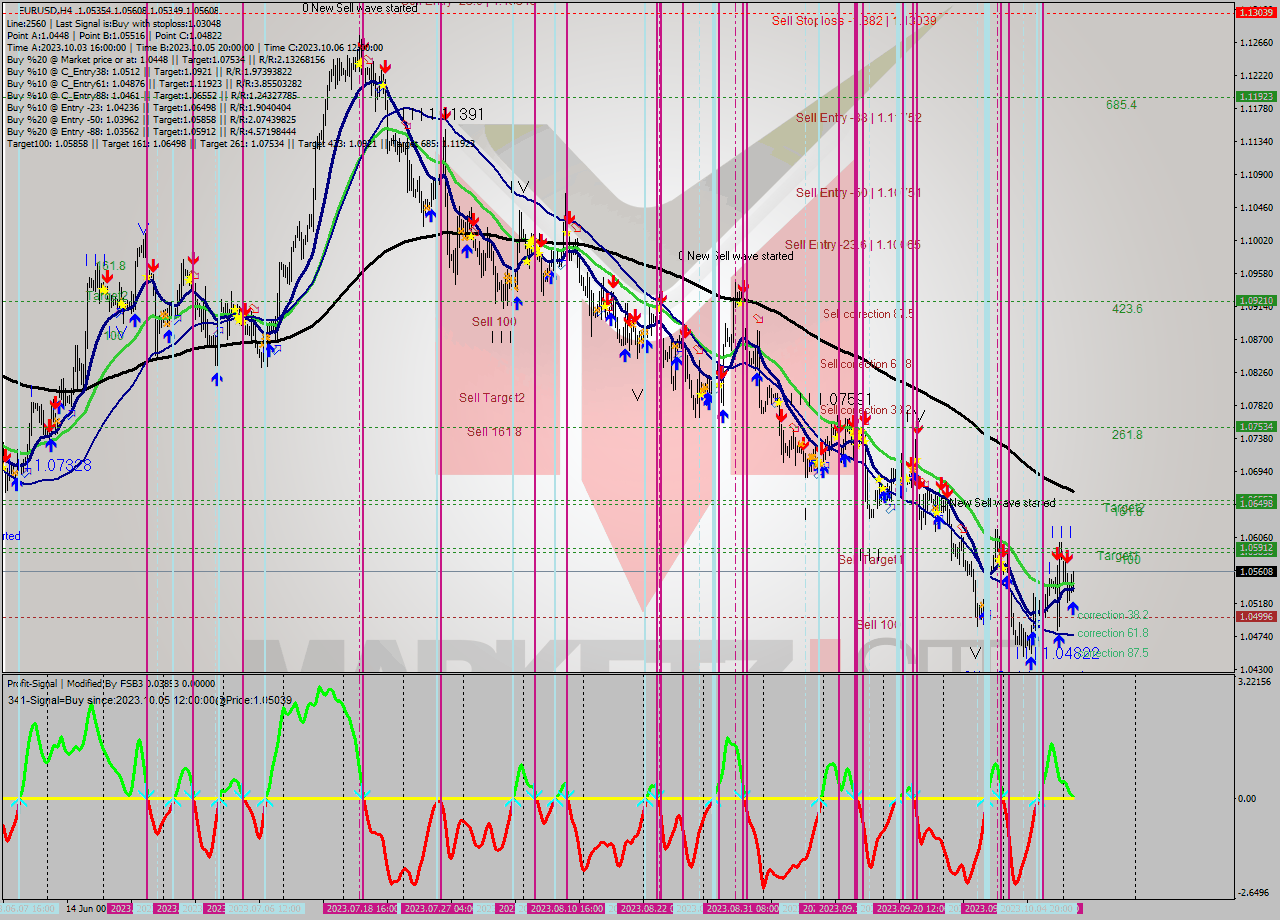Image resolution: width=1280 pixels, height=920 pixels.
Task: Select the green 1.07534 price axis tag
Action: 1255,426
